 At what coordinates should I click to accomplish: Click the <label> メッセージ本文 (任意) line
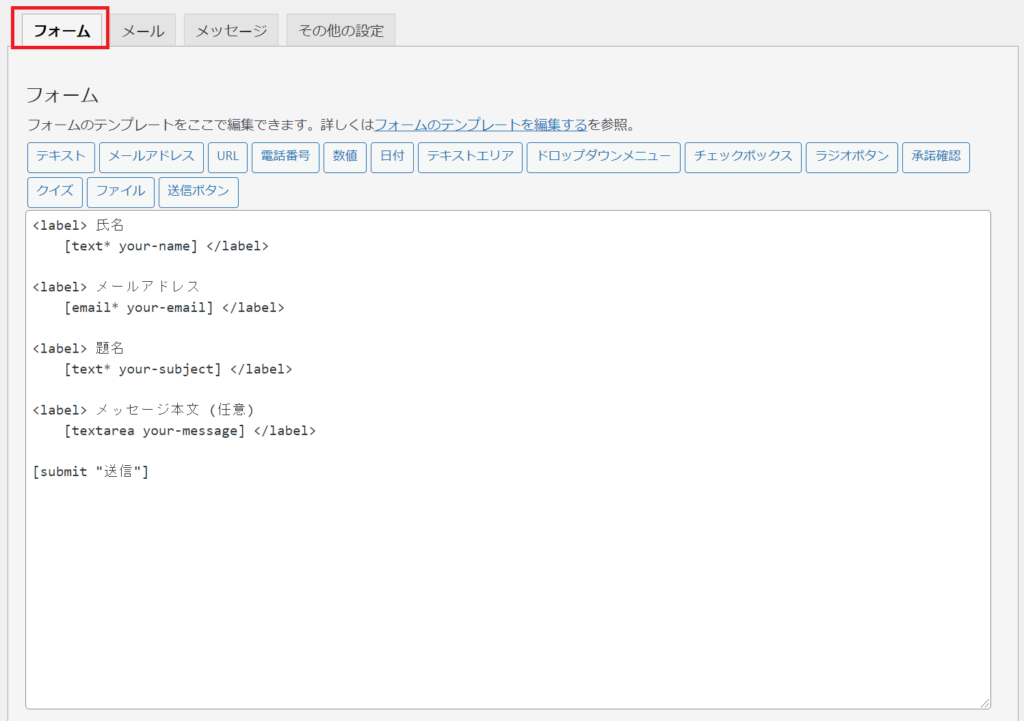click(143, 409)
